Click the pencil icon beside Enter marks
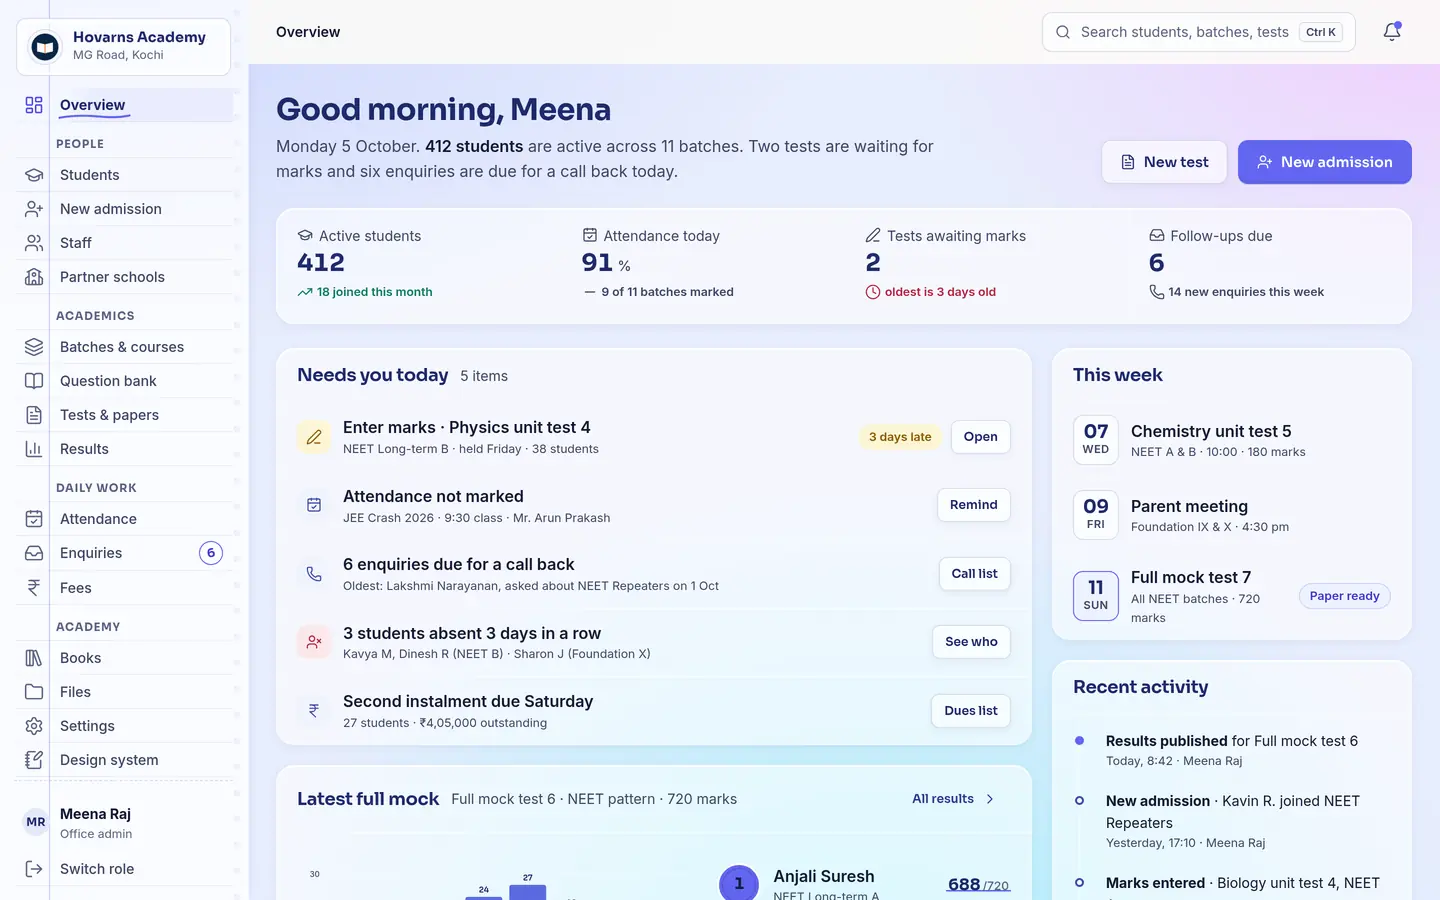 [314, 437]
